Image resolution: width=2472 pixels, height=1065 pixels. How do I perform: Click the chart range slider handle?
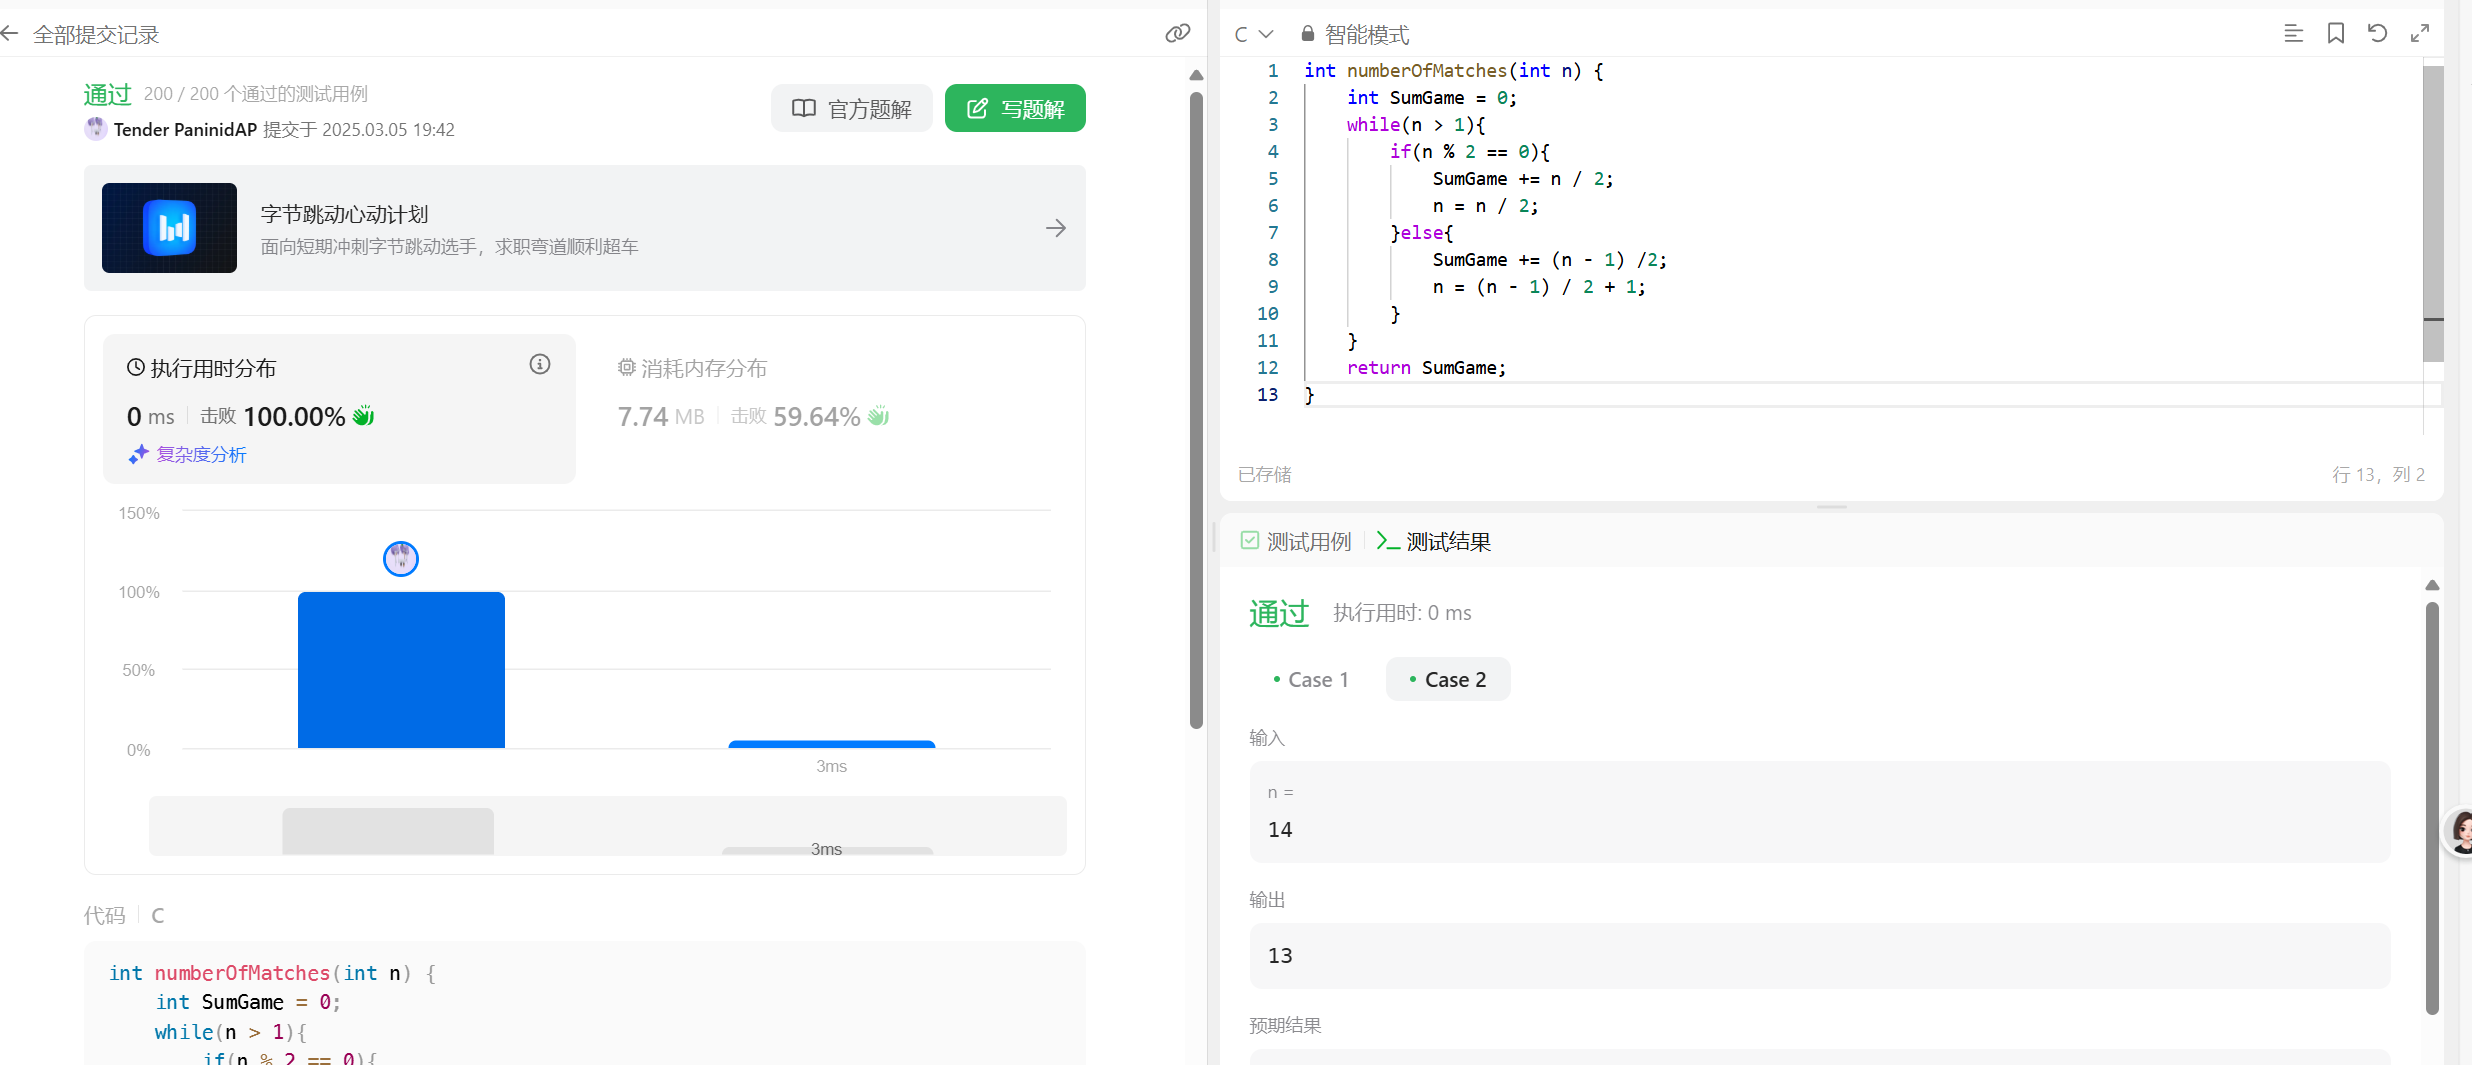388,831
